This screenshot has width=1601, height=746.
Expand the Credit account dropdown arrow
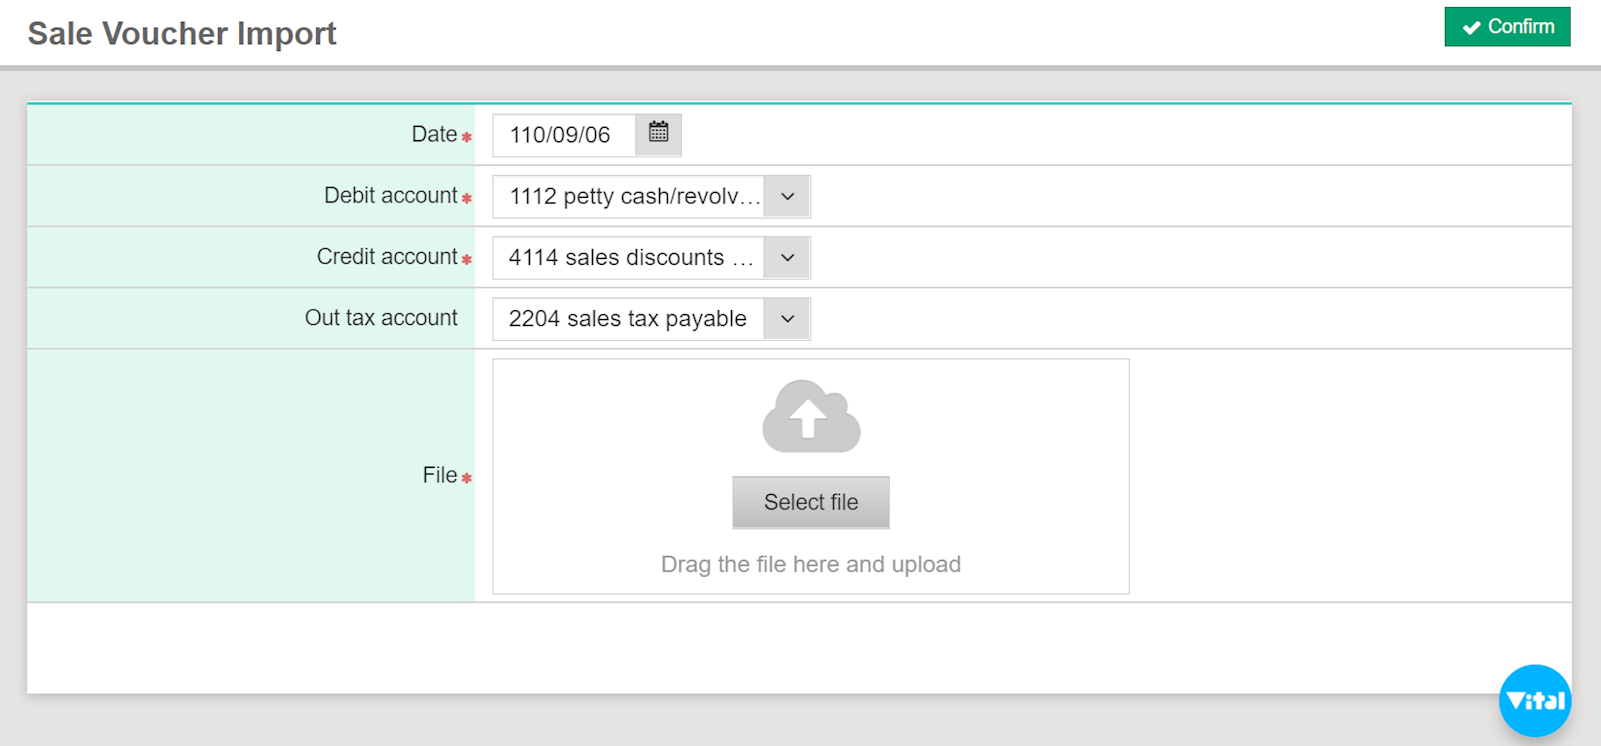[x=787, y=258]
